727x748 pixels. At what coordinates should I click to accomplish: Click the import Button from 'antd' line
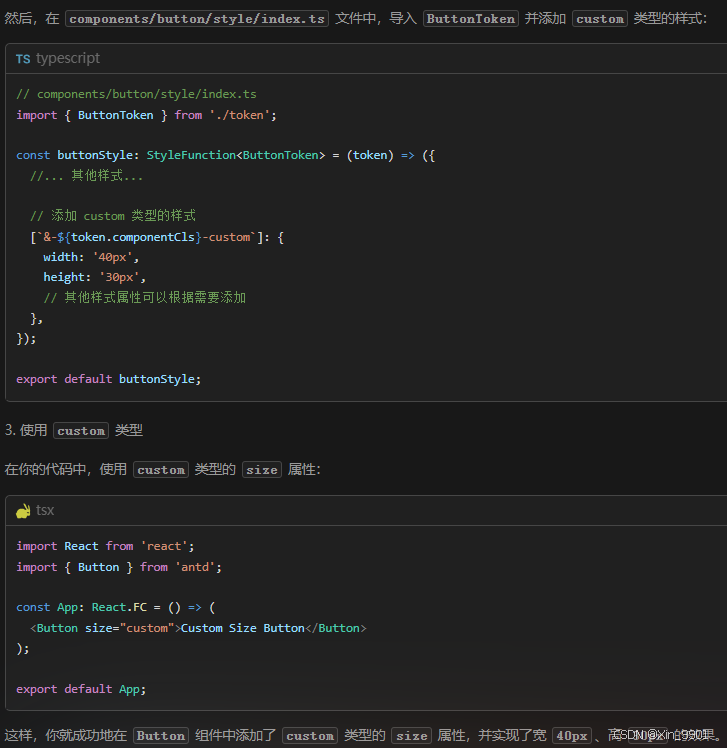point(119,567)
